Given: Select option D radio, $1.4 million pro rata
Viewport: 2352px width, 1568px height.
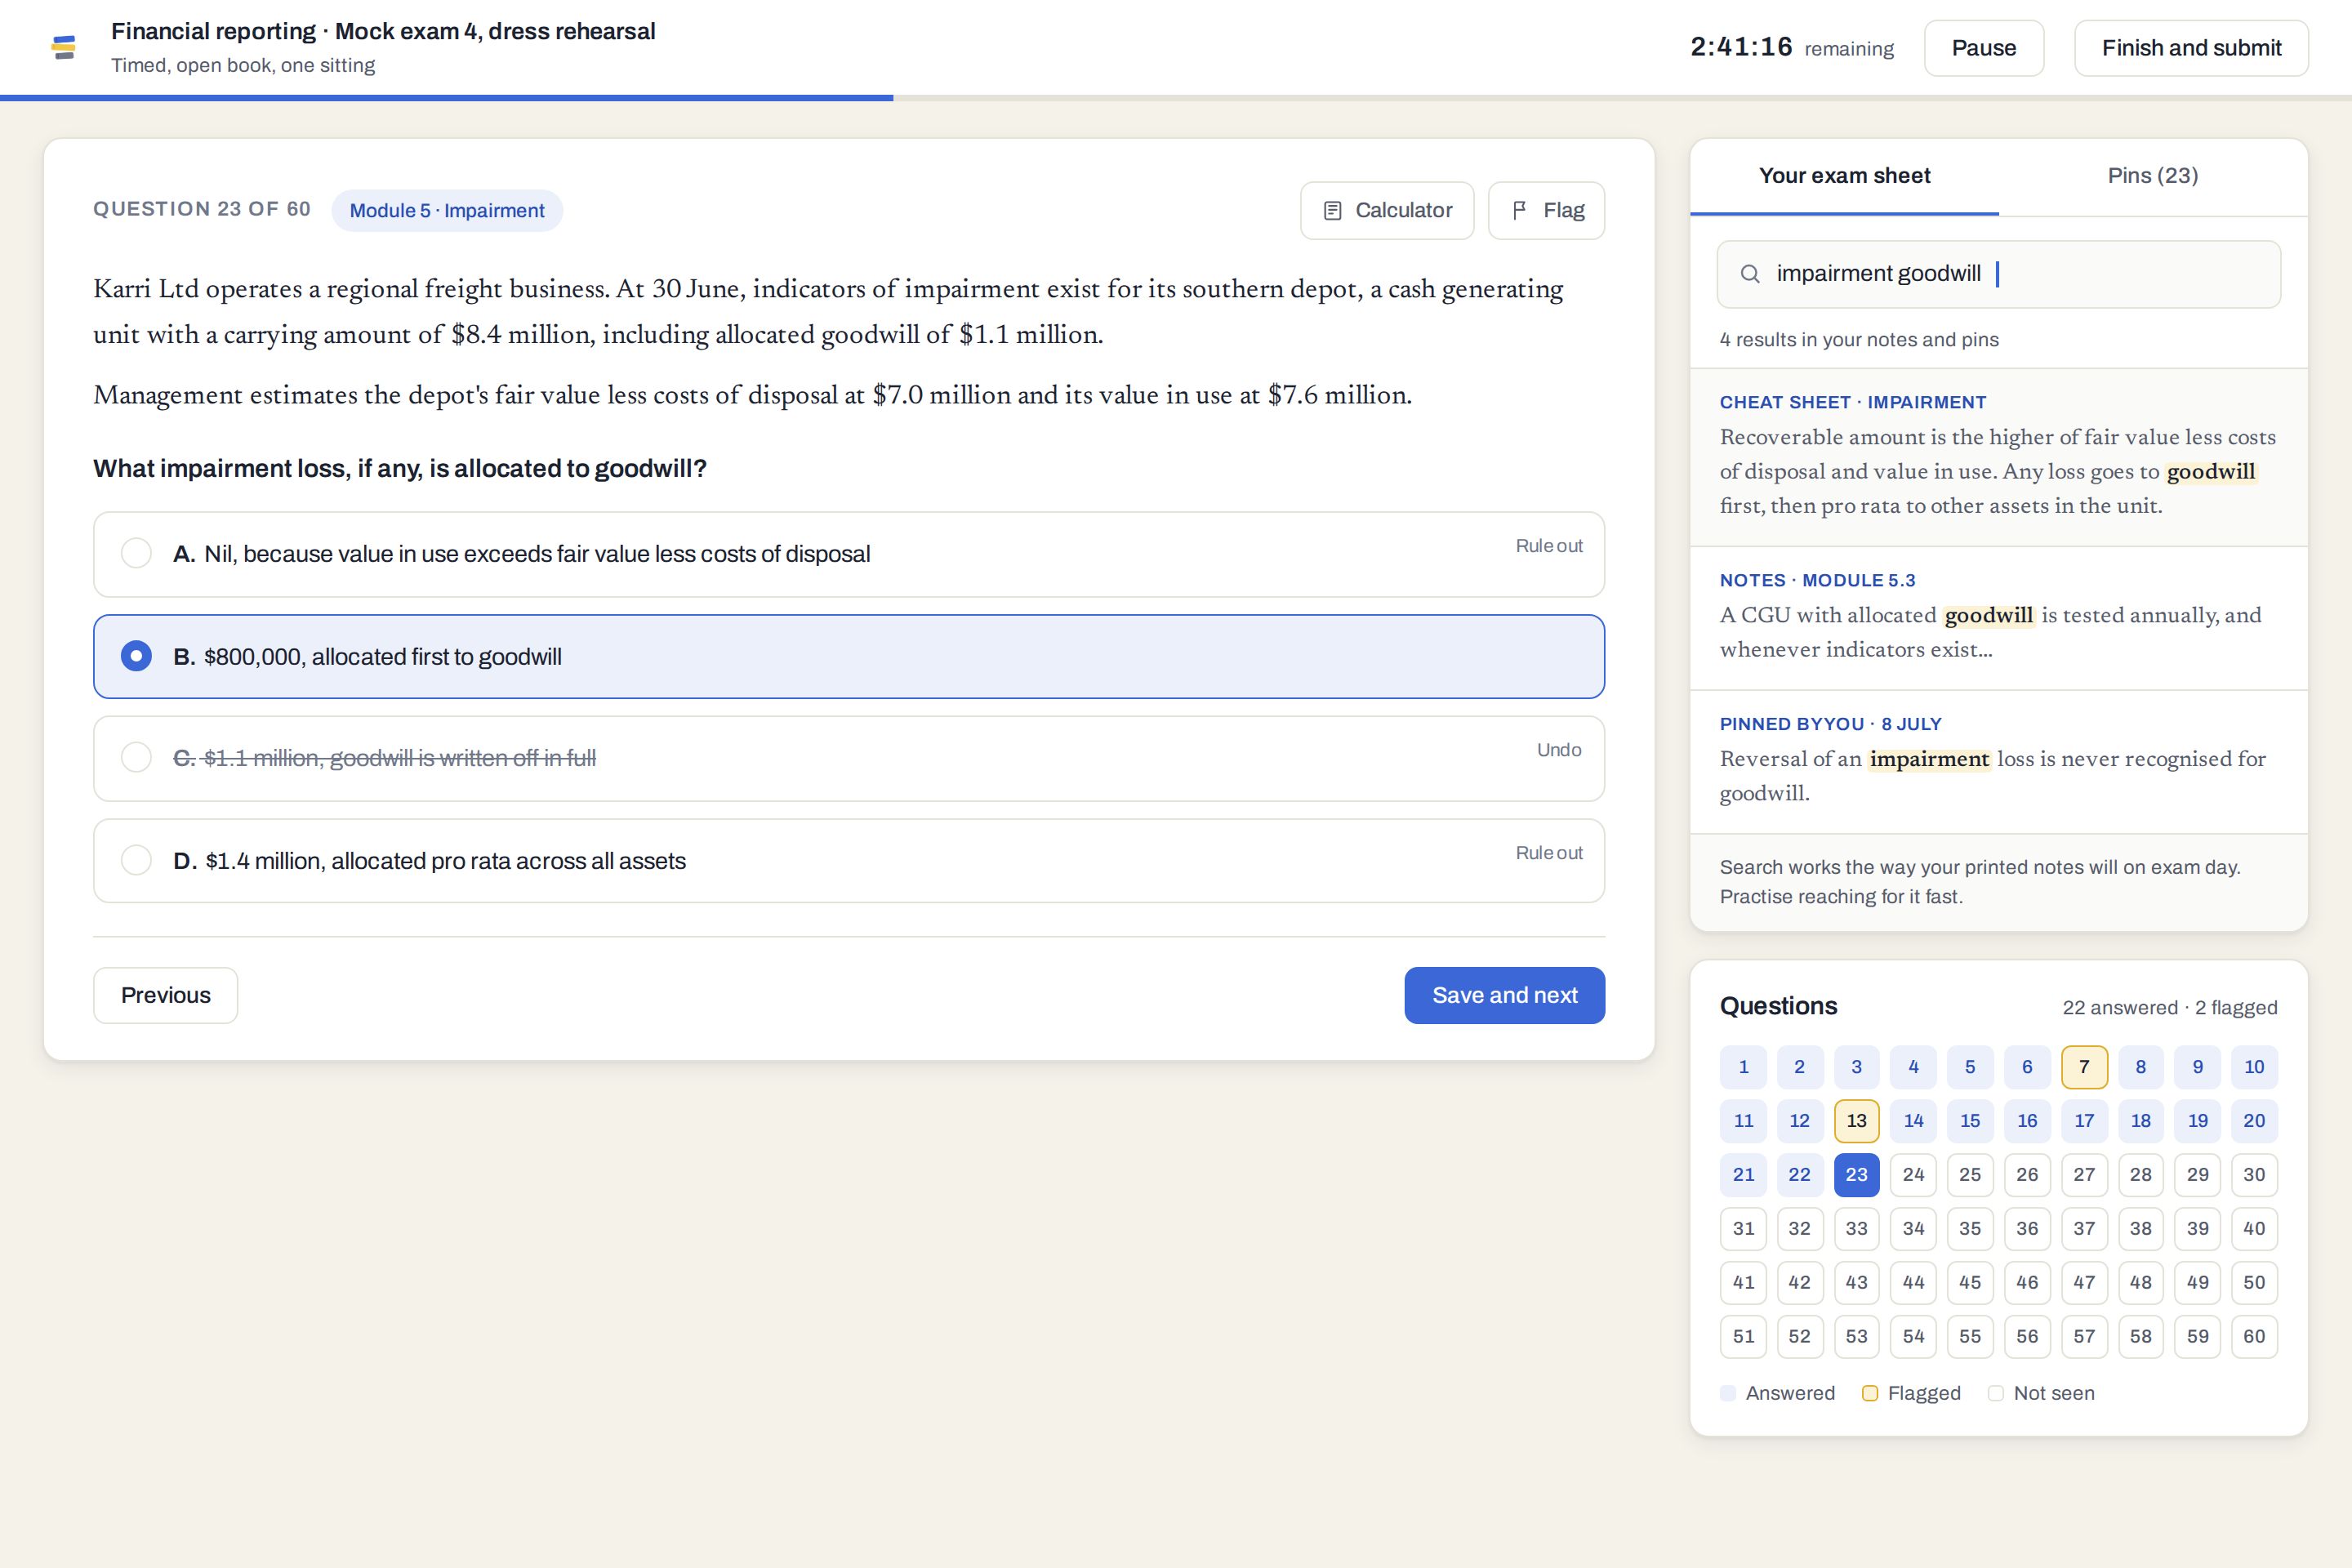Looking at the screenshot, I should pos(136,860).
